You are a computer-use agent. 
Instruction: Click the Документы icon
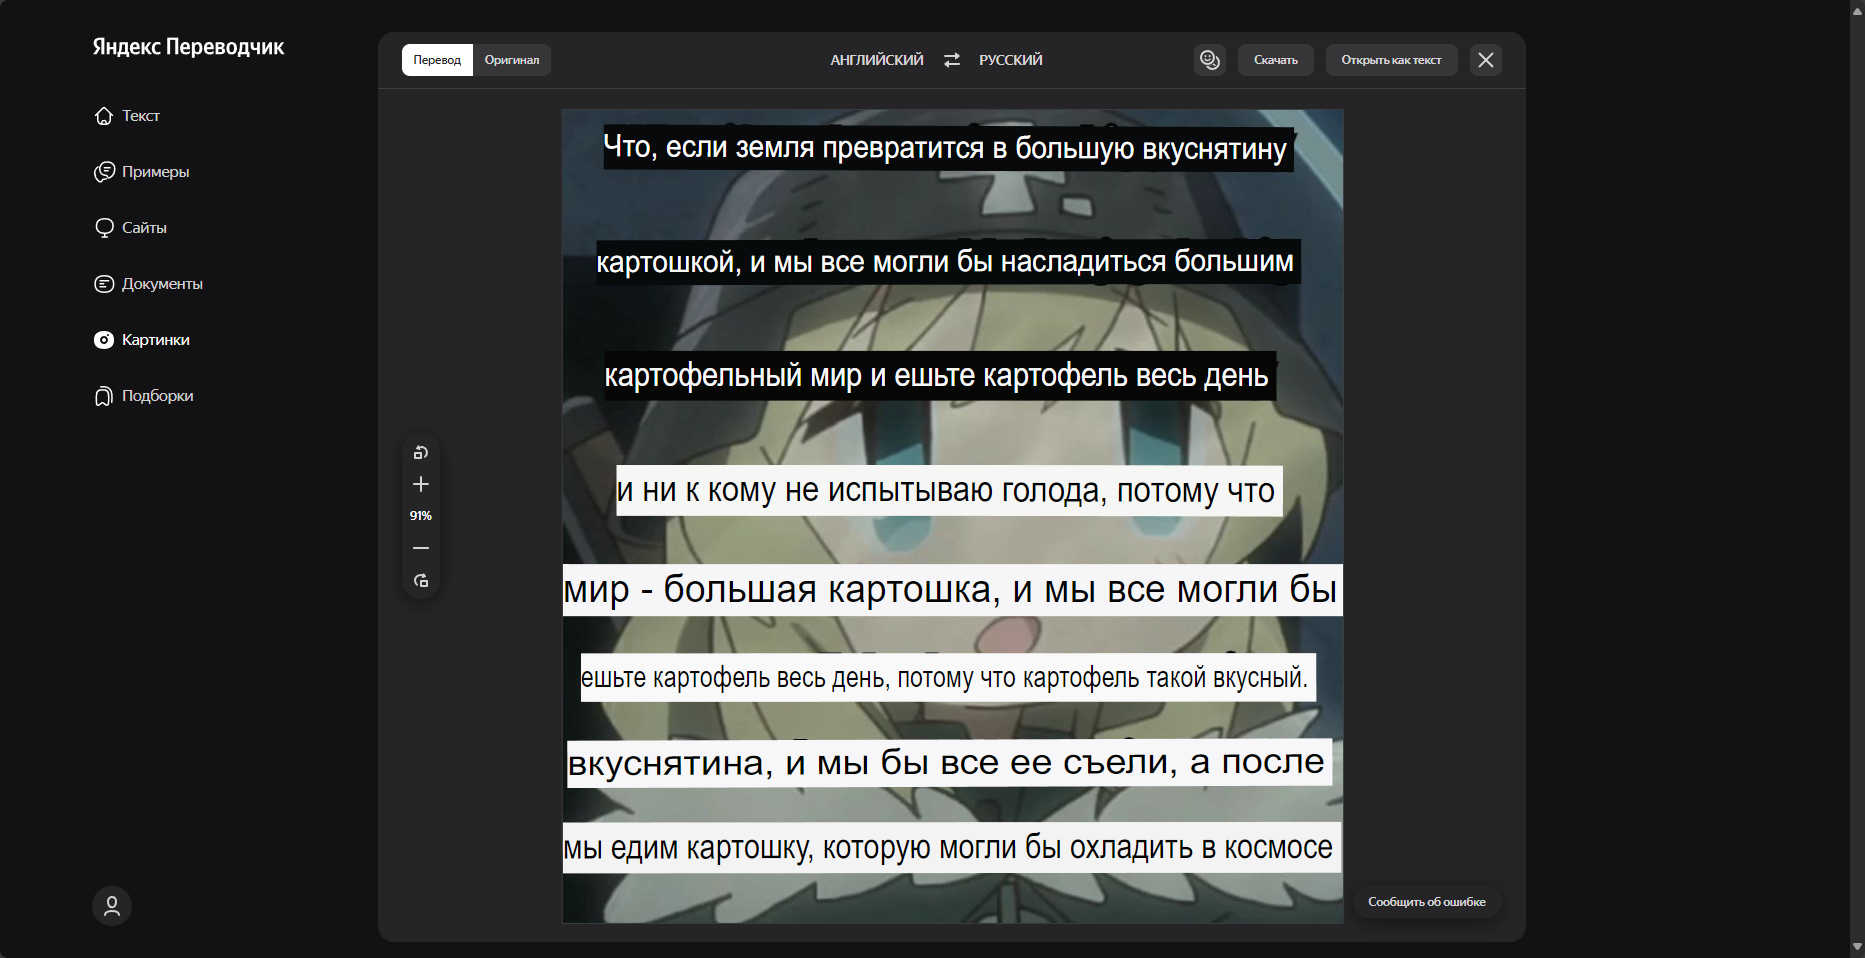pos(104,284)
